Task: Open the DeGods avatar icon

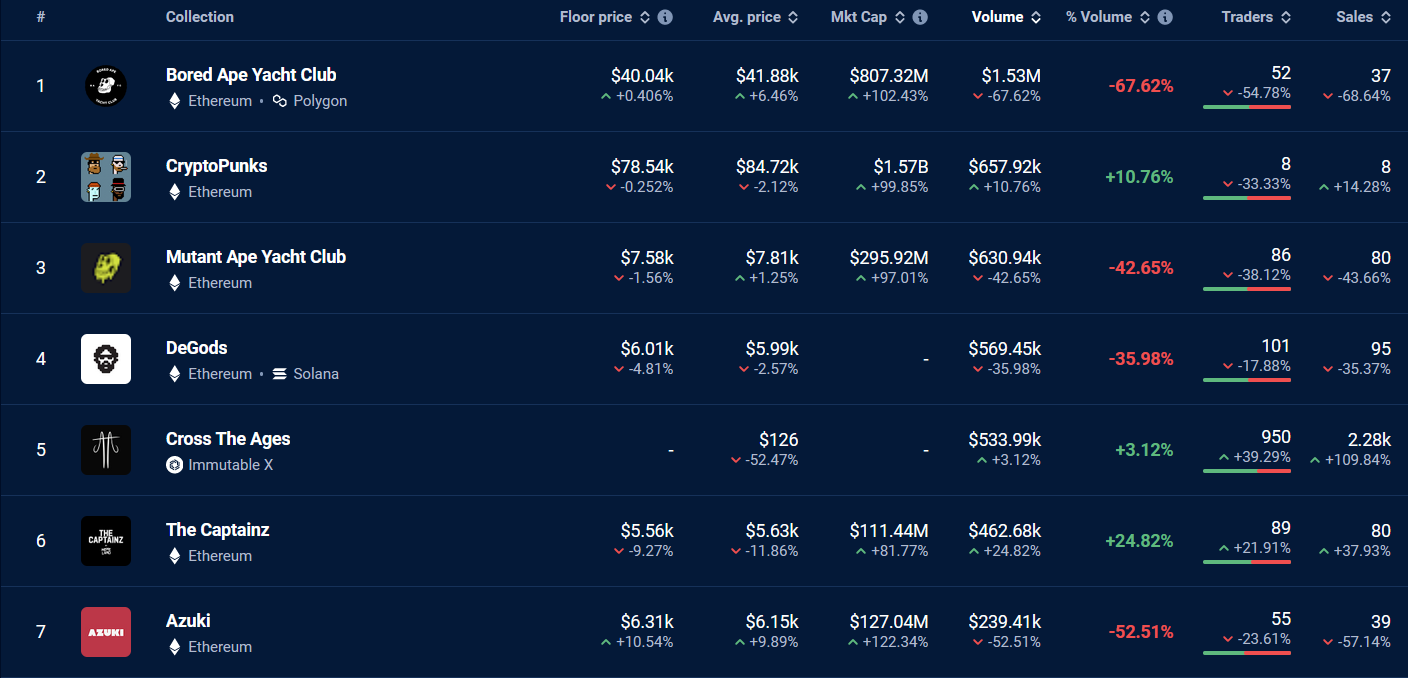Action: click(106, 359)
